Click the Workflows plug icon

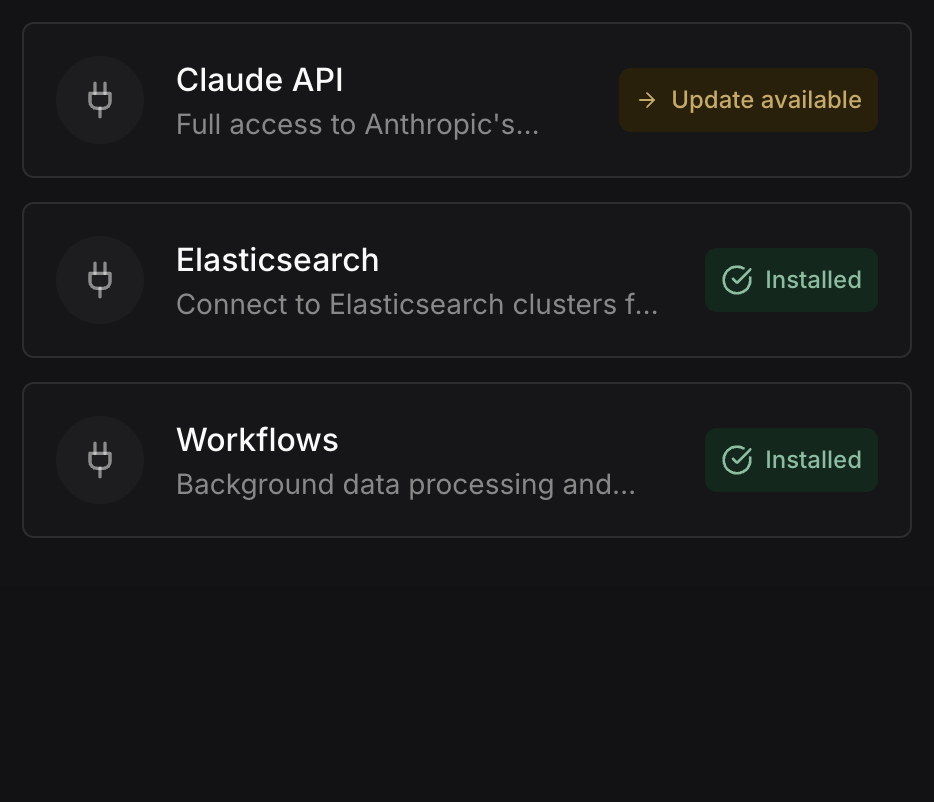100,460
